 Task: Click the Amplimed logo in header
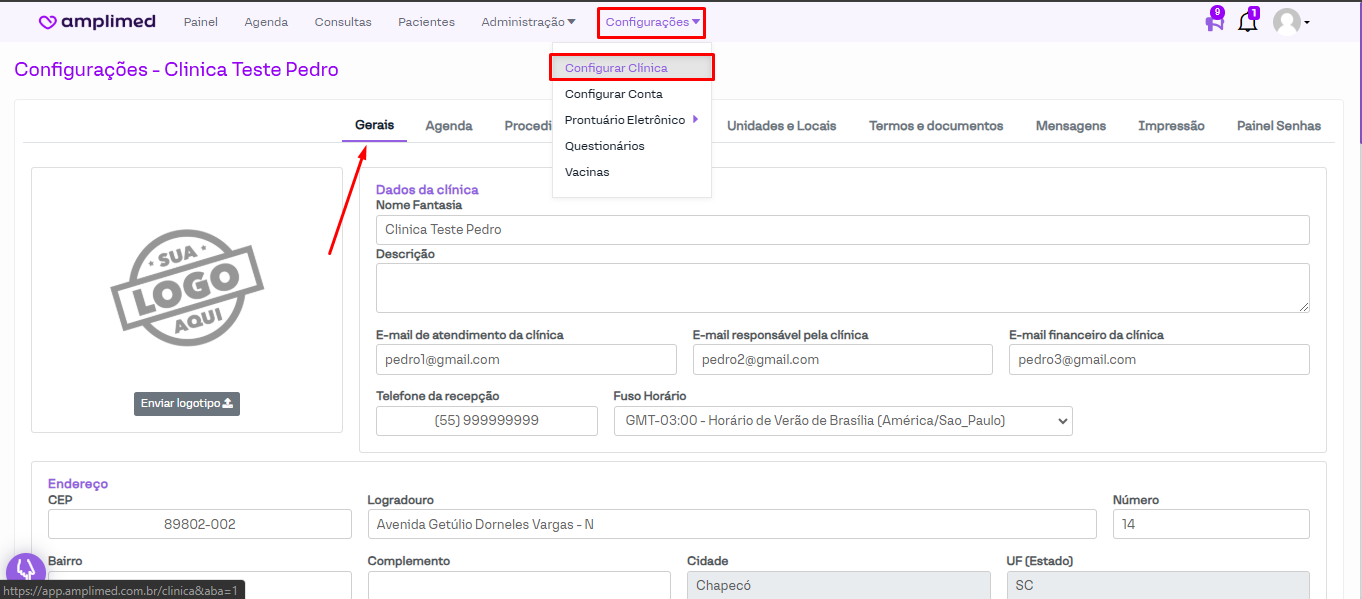click(x=97, y=22)
